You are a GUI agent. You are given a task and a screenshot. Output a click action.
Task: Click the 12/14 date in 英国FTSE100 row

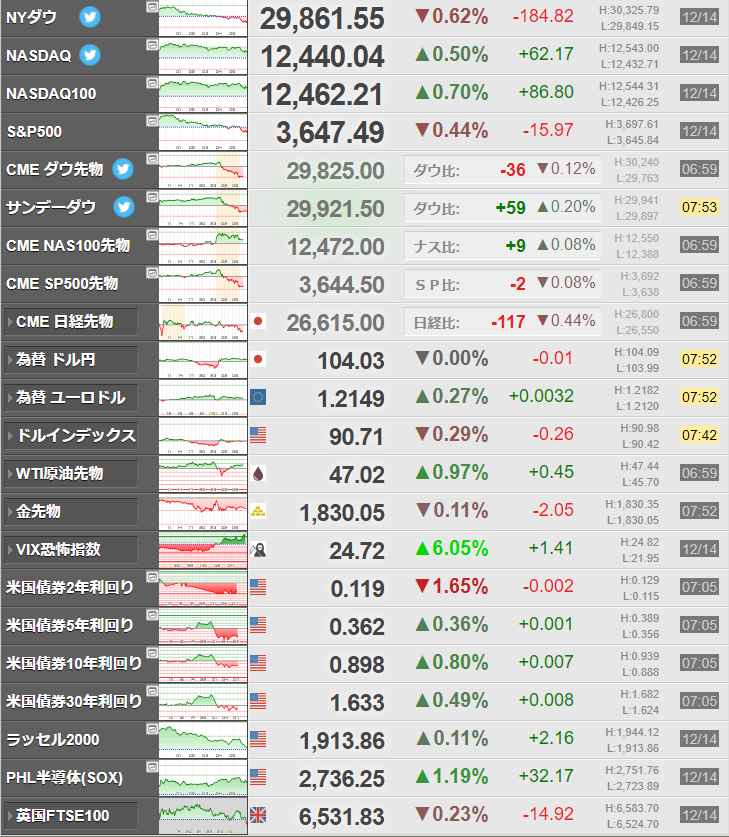point(699,815)
